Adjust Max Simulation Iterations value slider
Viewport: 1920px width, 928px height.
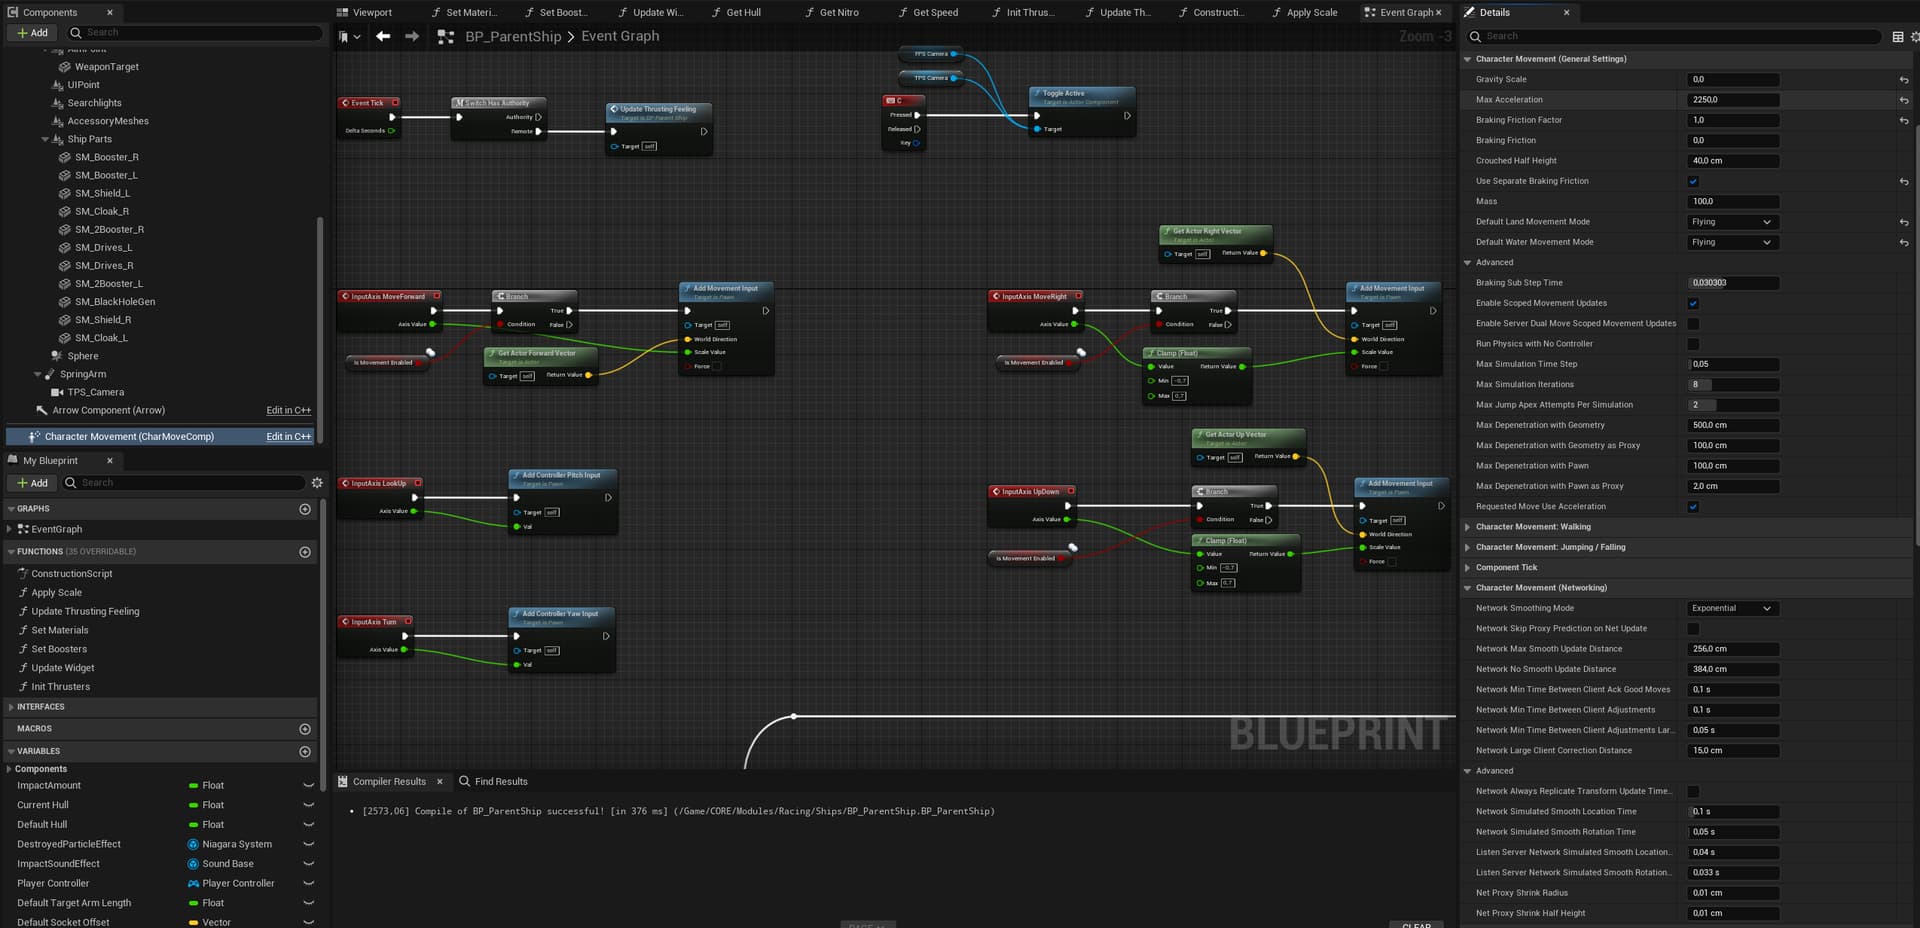pyautogui.click(x=1732, y=385)
